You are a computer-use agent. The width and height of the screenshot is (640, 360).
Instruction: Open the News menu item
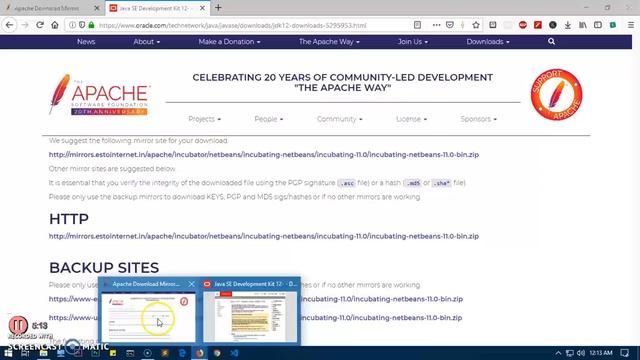[x=86, y=42]
